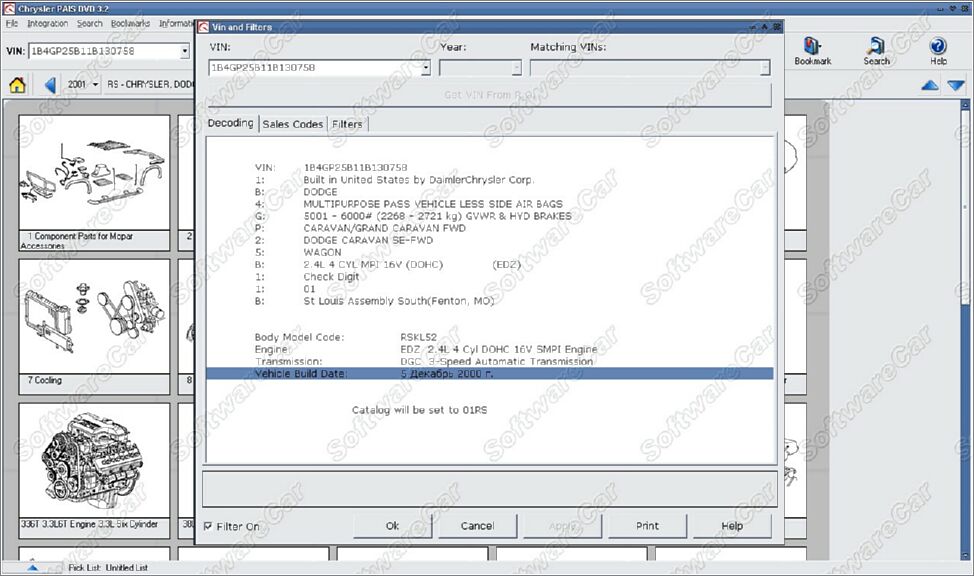Click the Print button
The height and width of the screenshot is (576, 974).
647,526
